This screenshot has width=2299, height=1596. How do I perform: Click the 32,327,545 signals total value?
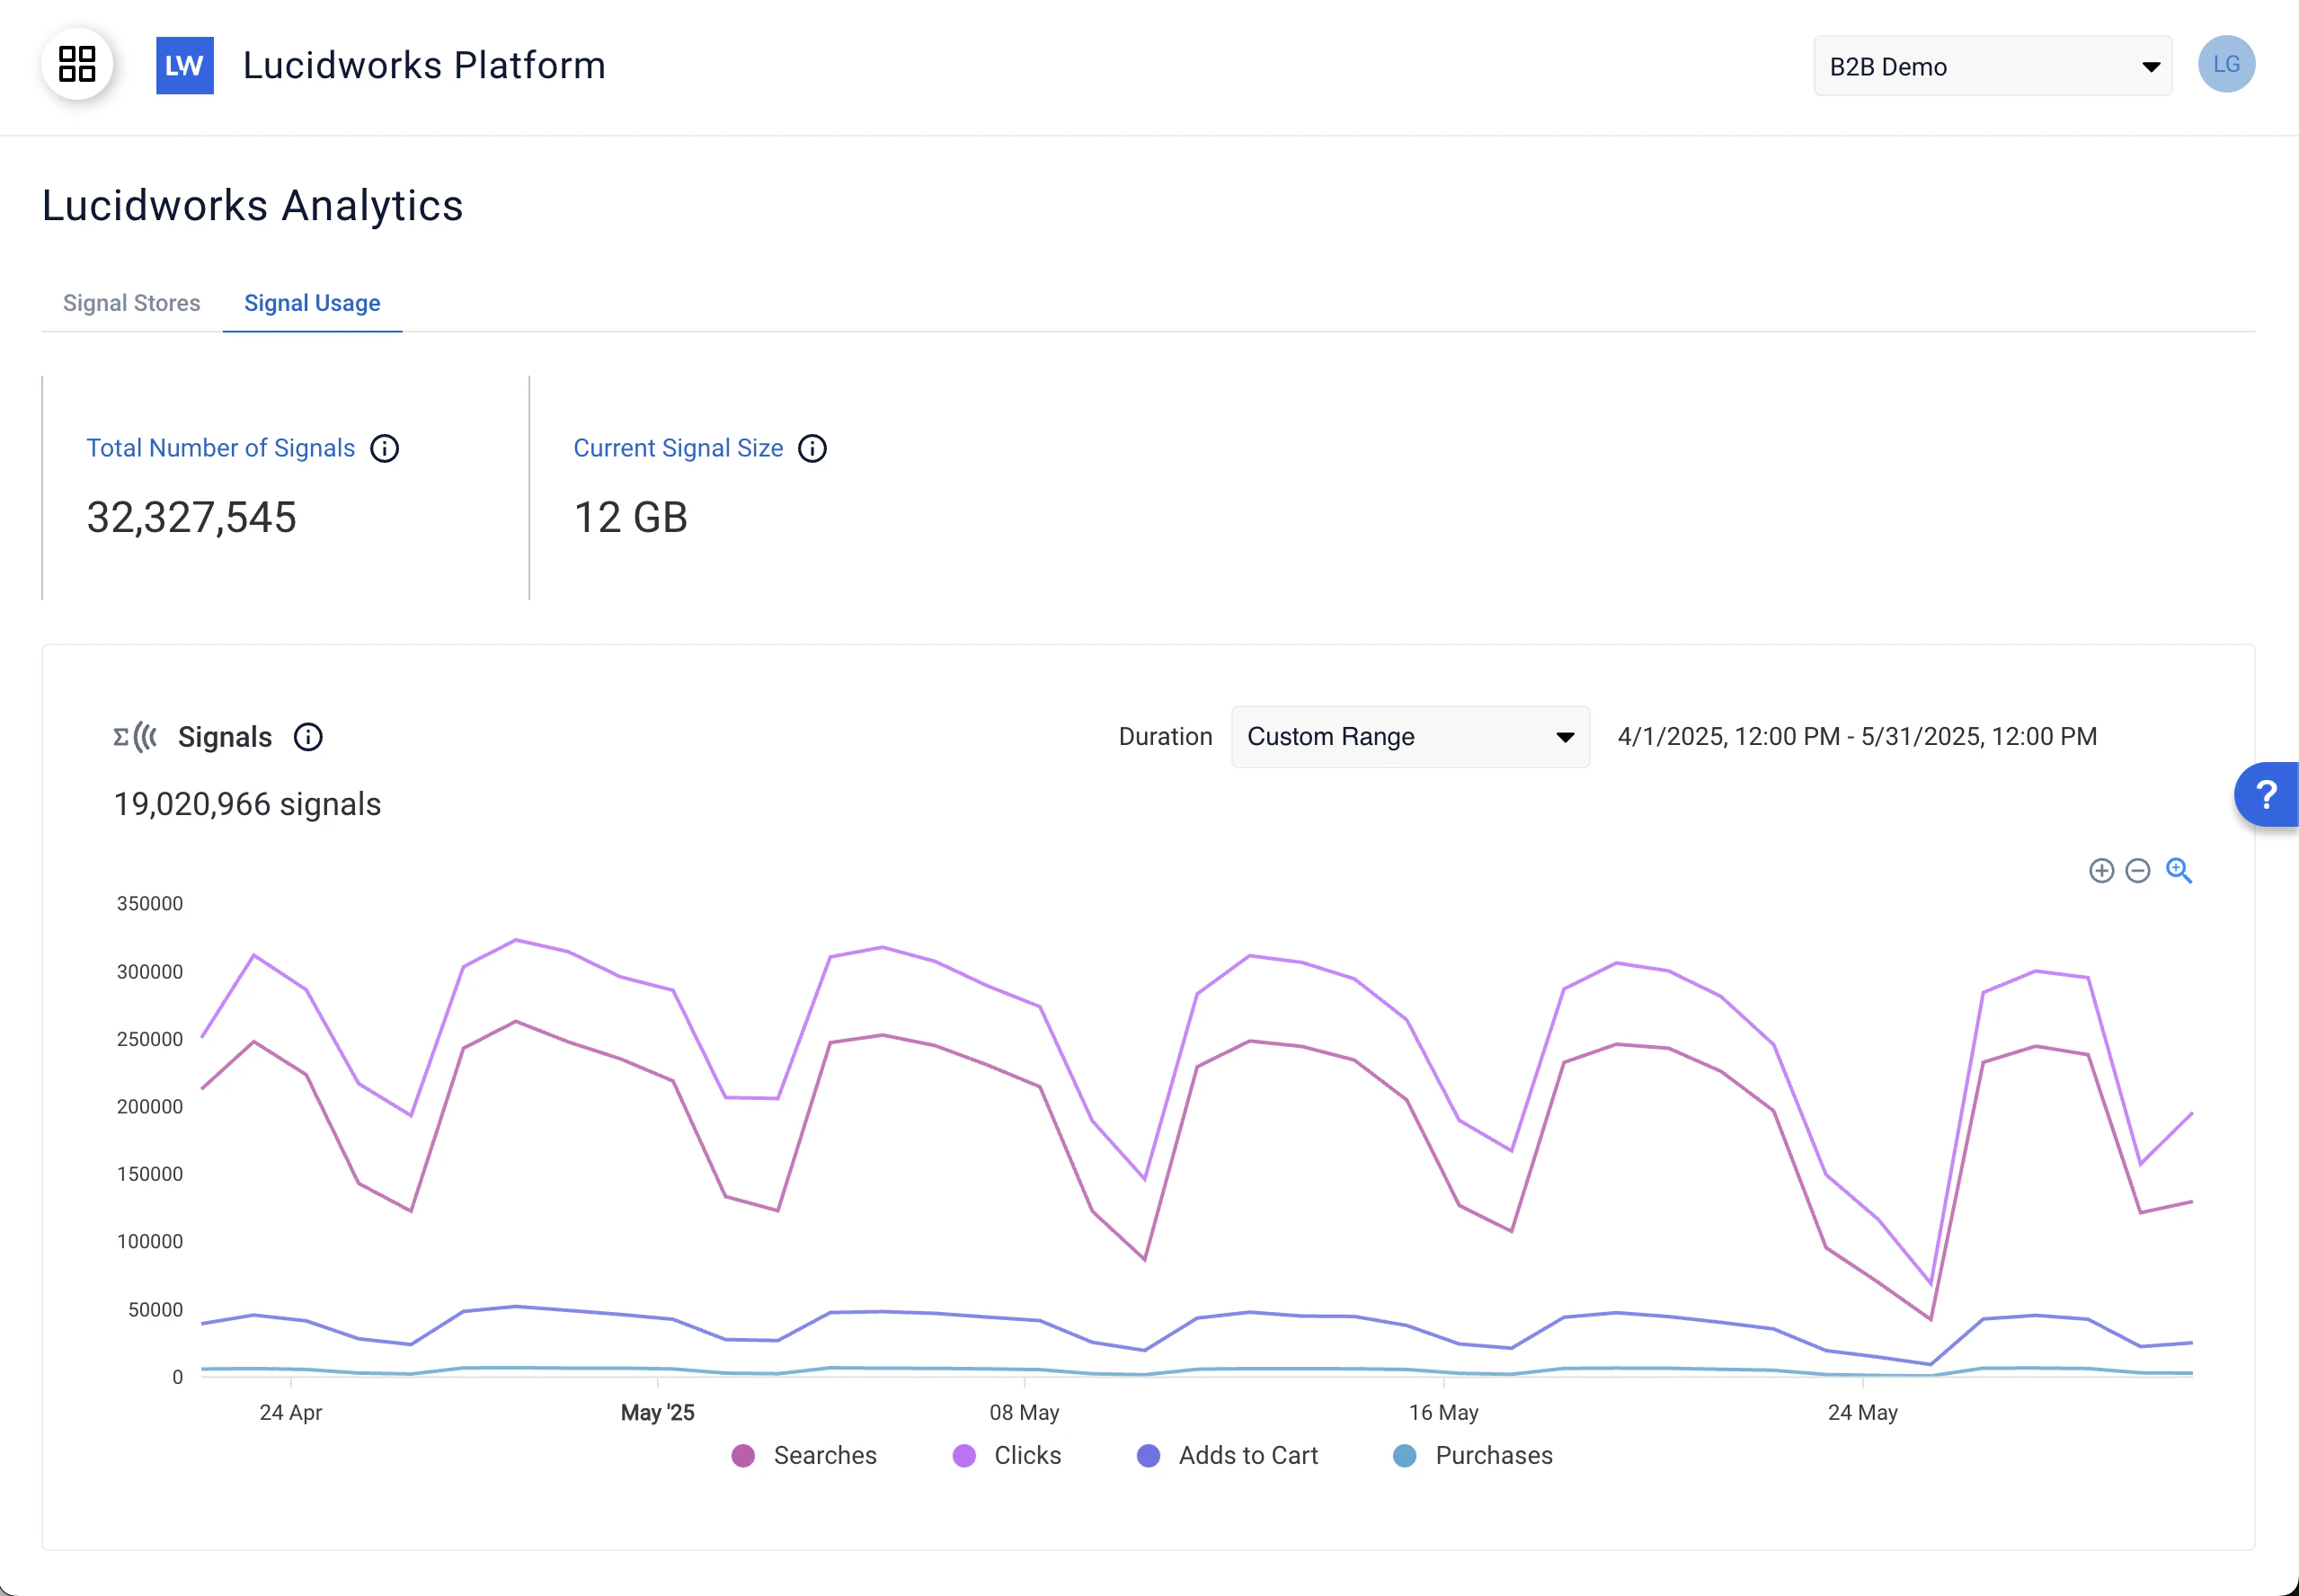coord(191,518)
